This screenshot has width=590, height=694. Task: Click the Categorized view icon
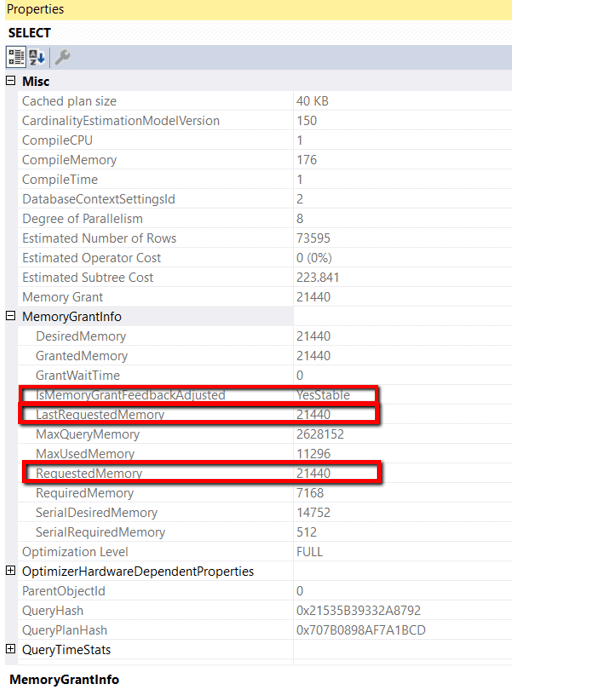pyautogui.click(x=16, y=57)
